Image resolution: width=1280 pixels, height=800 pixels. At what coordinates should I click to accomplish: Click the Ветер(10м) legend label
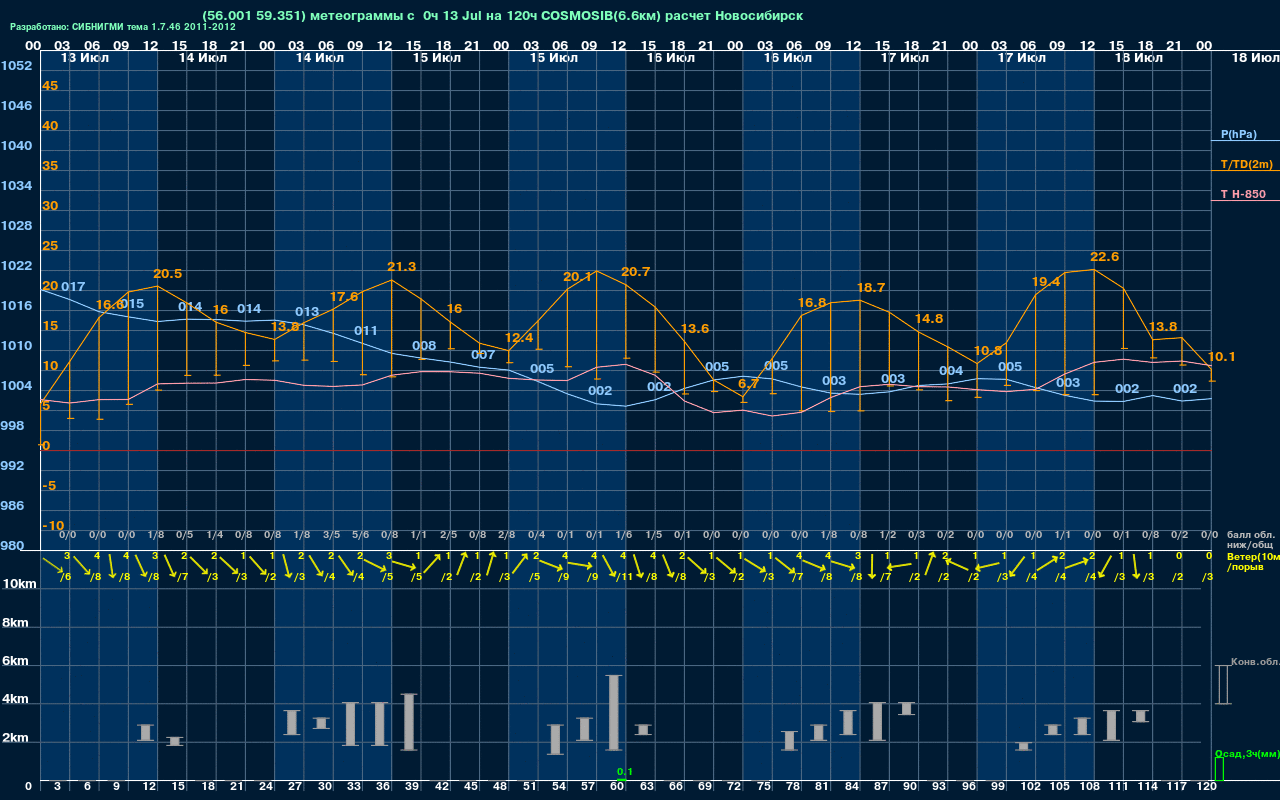pyautogui.click(x=1253, y=555)
